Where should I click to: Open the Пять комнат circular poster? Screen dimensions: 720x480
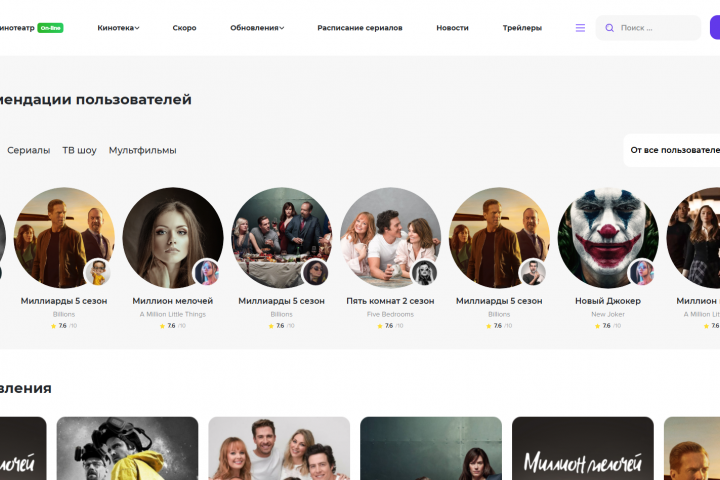coord(390,237)
